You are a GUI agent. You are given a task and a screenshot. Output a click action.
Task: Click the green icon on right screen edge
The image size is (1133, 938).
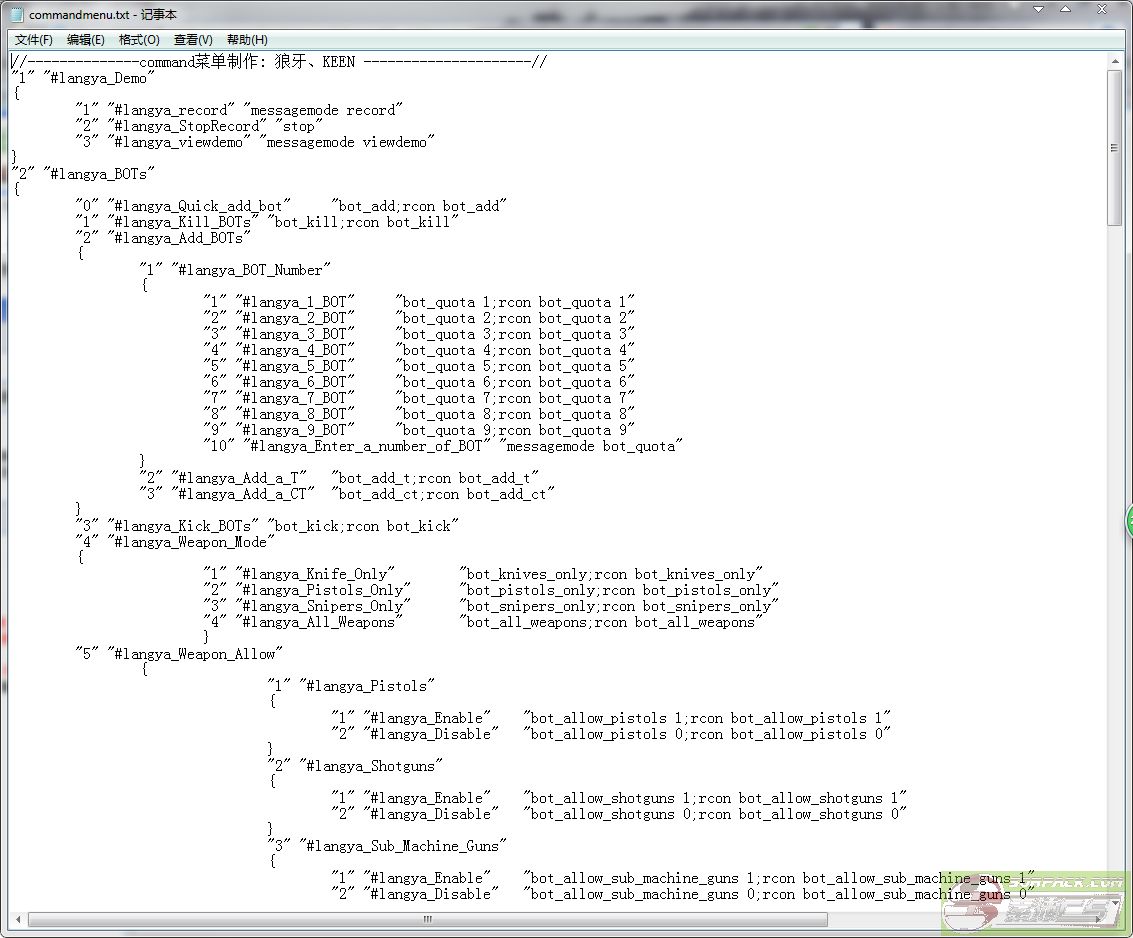[1128, 521]
